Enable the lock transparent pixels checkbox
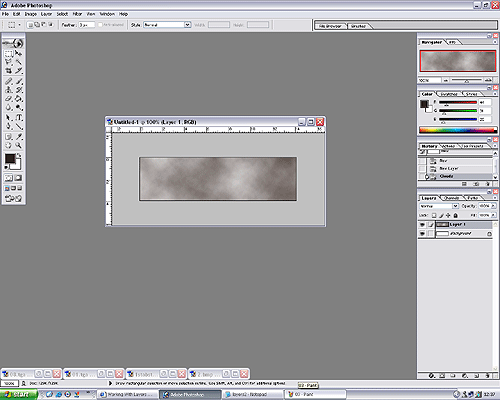 (x=434, y=215)
